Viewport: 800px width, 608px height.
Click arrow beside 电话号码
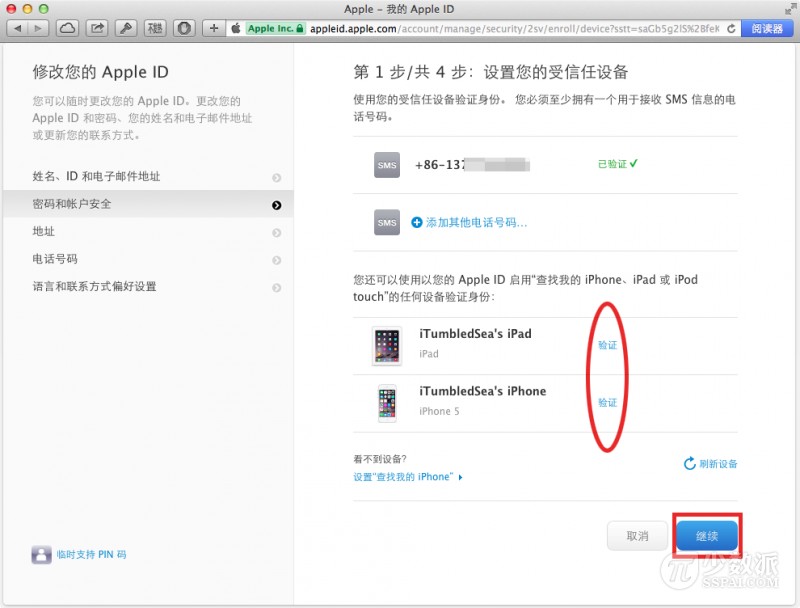point(277,260)
